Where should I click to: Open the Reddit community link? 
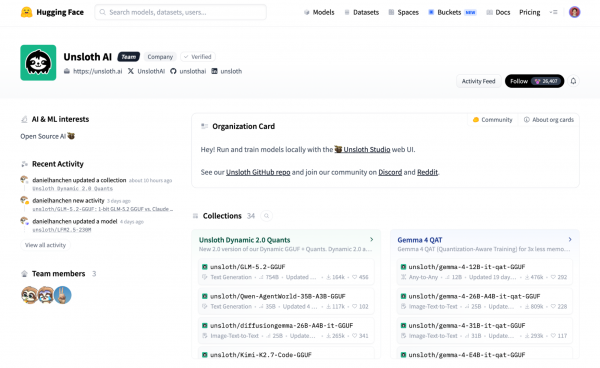tap(427, 172)
